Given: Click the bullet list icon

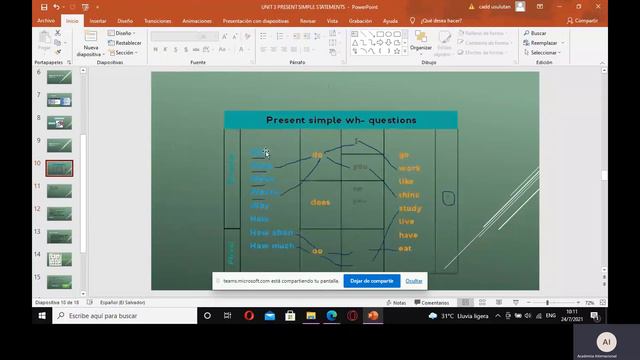Looking at the screenshot, I should coord(264,37).
